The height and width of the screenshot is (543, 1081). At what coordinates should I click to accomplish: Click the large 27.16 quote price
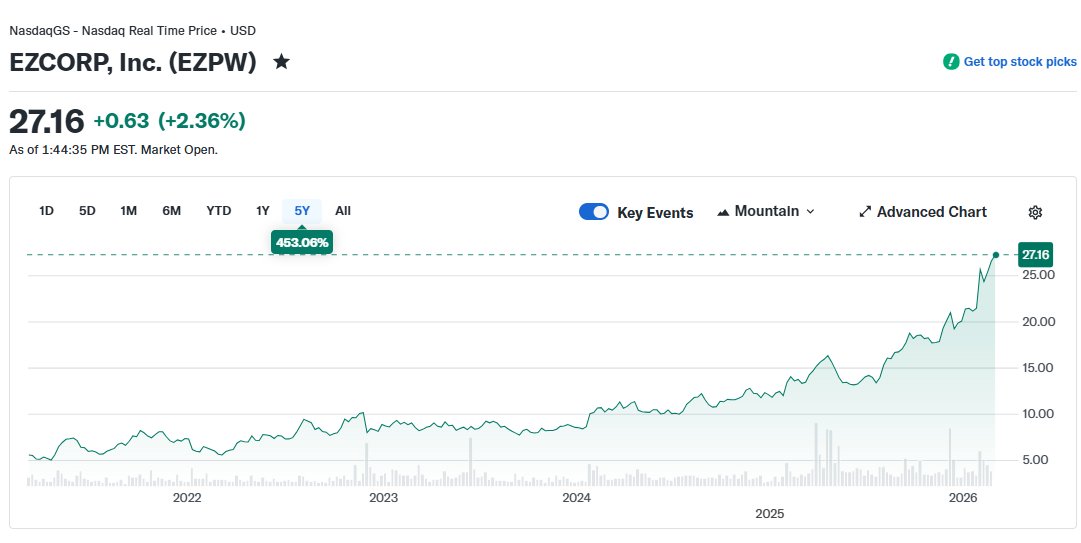(x=47, y=121)
